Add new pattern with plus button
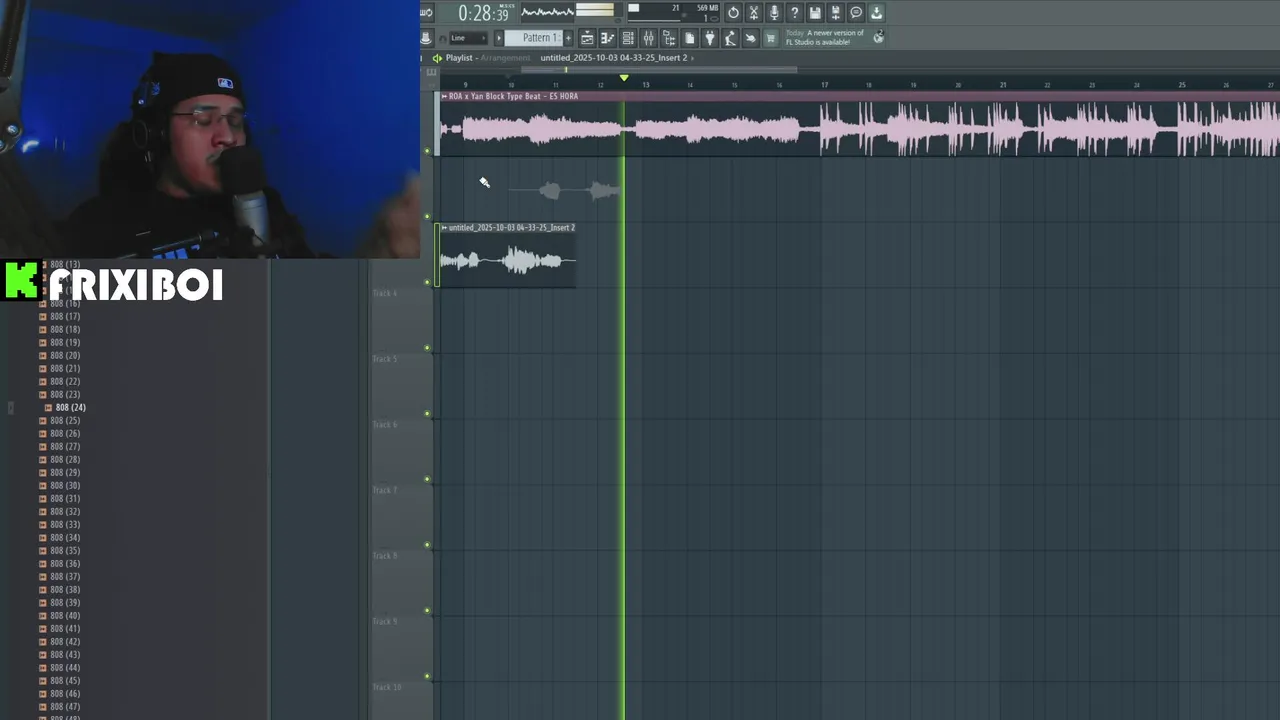The height and width of the screenshot is (720, 1280). coord(568,38)
